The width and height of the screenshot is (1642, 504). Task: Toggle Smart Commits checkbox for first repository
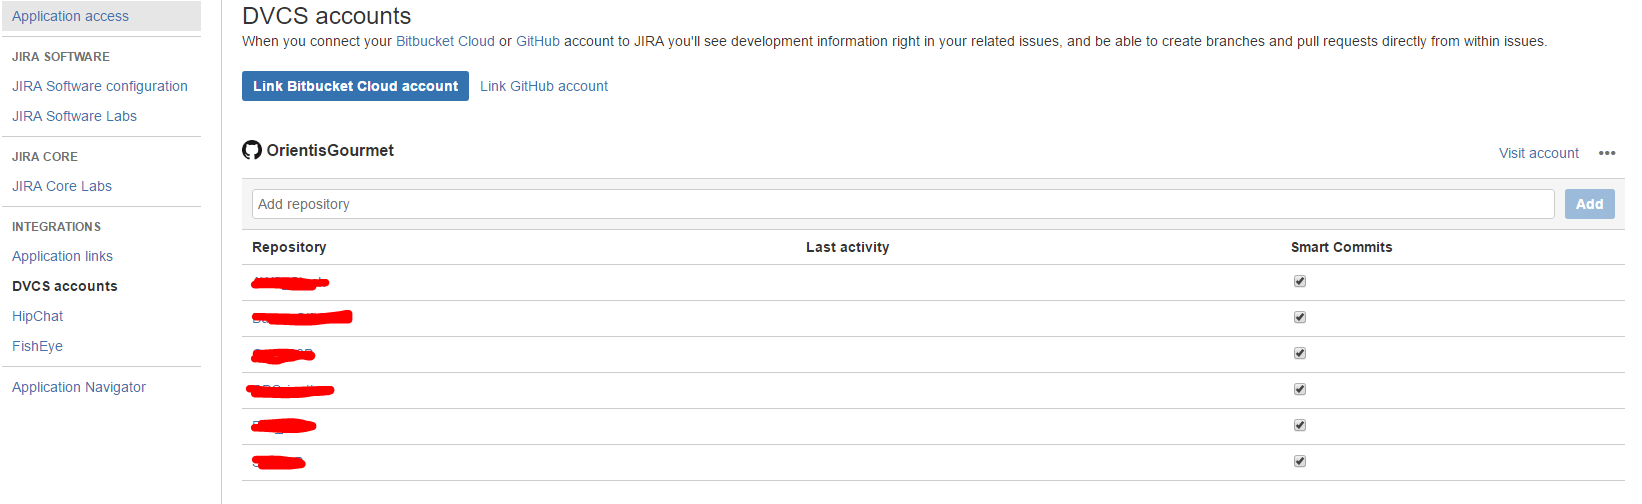(x=1300, y=281)
